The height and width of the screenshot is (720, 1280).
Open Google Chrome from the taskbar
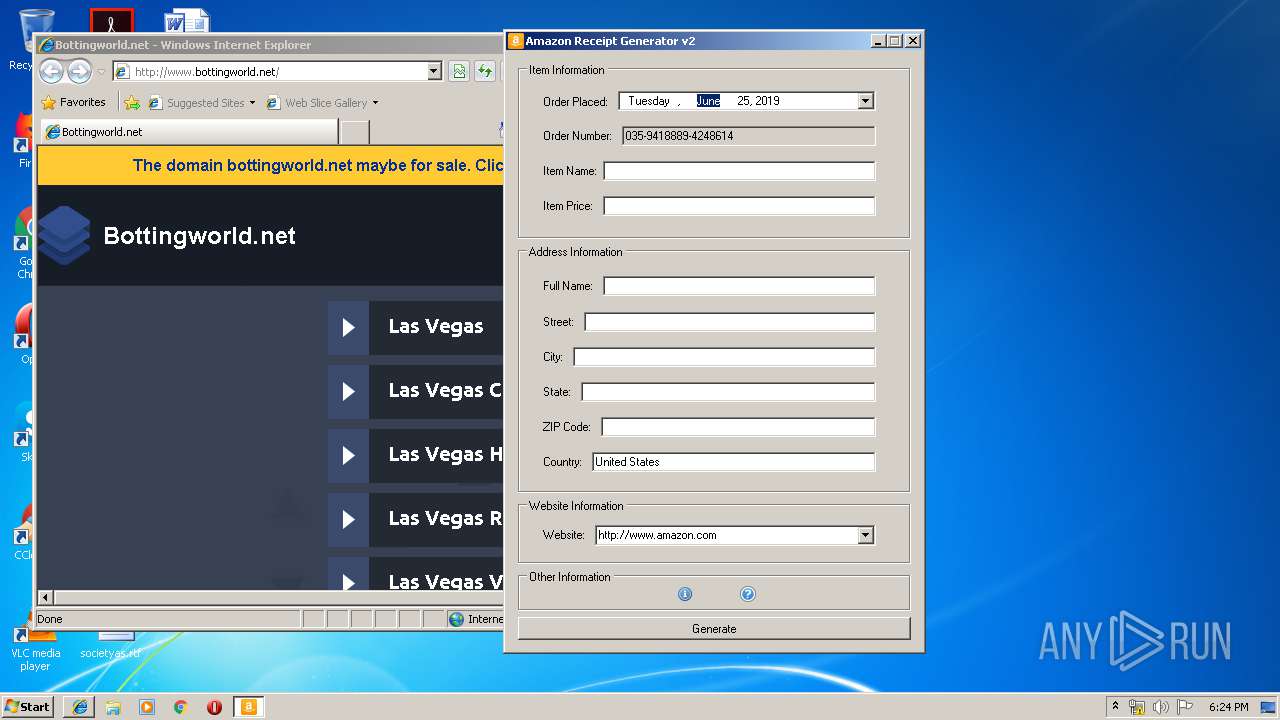pos(180,707)
